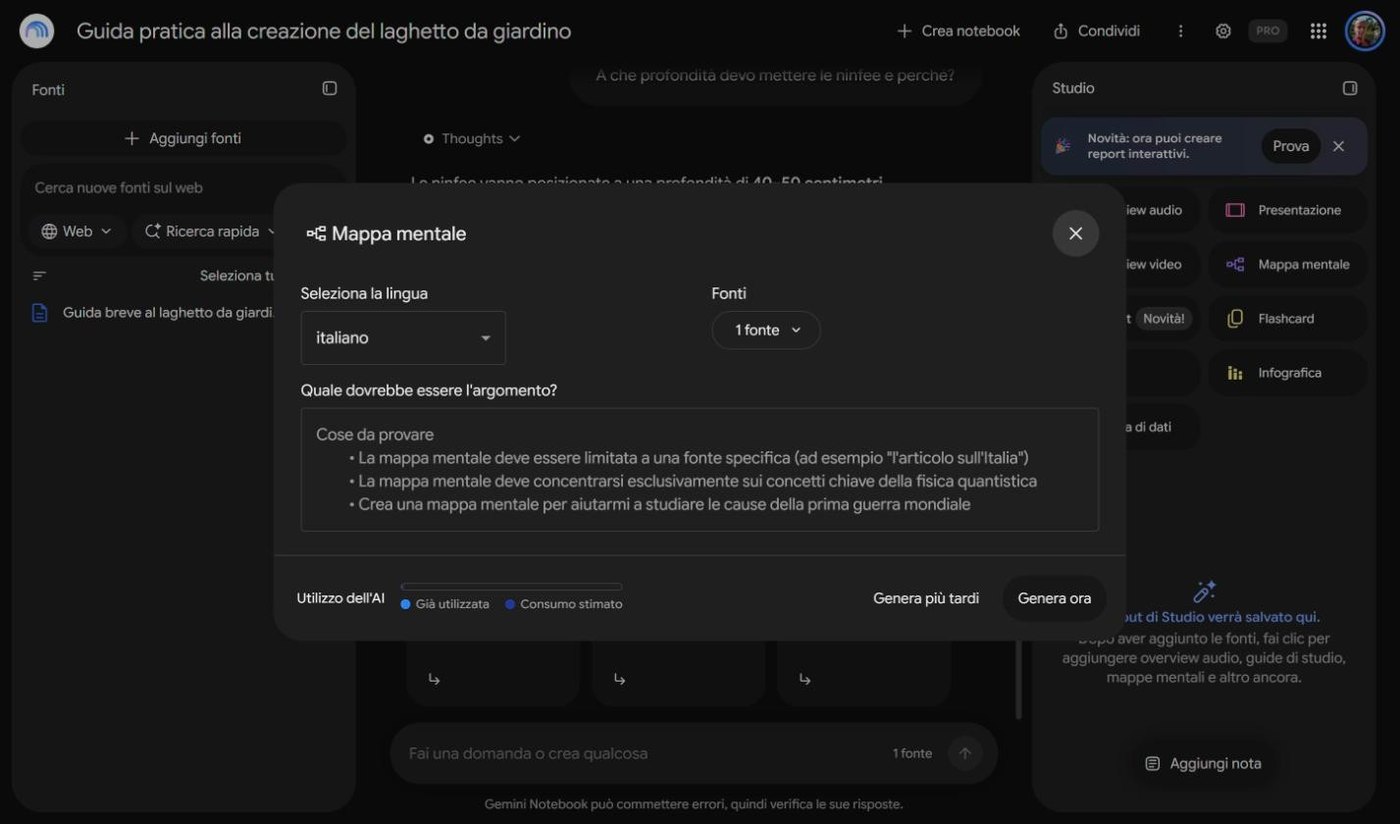This screenshot has height=824, width=1400.
Task: Focus the mind map topic text area
Action: pos(699,469)
